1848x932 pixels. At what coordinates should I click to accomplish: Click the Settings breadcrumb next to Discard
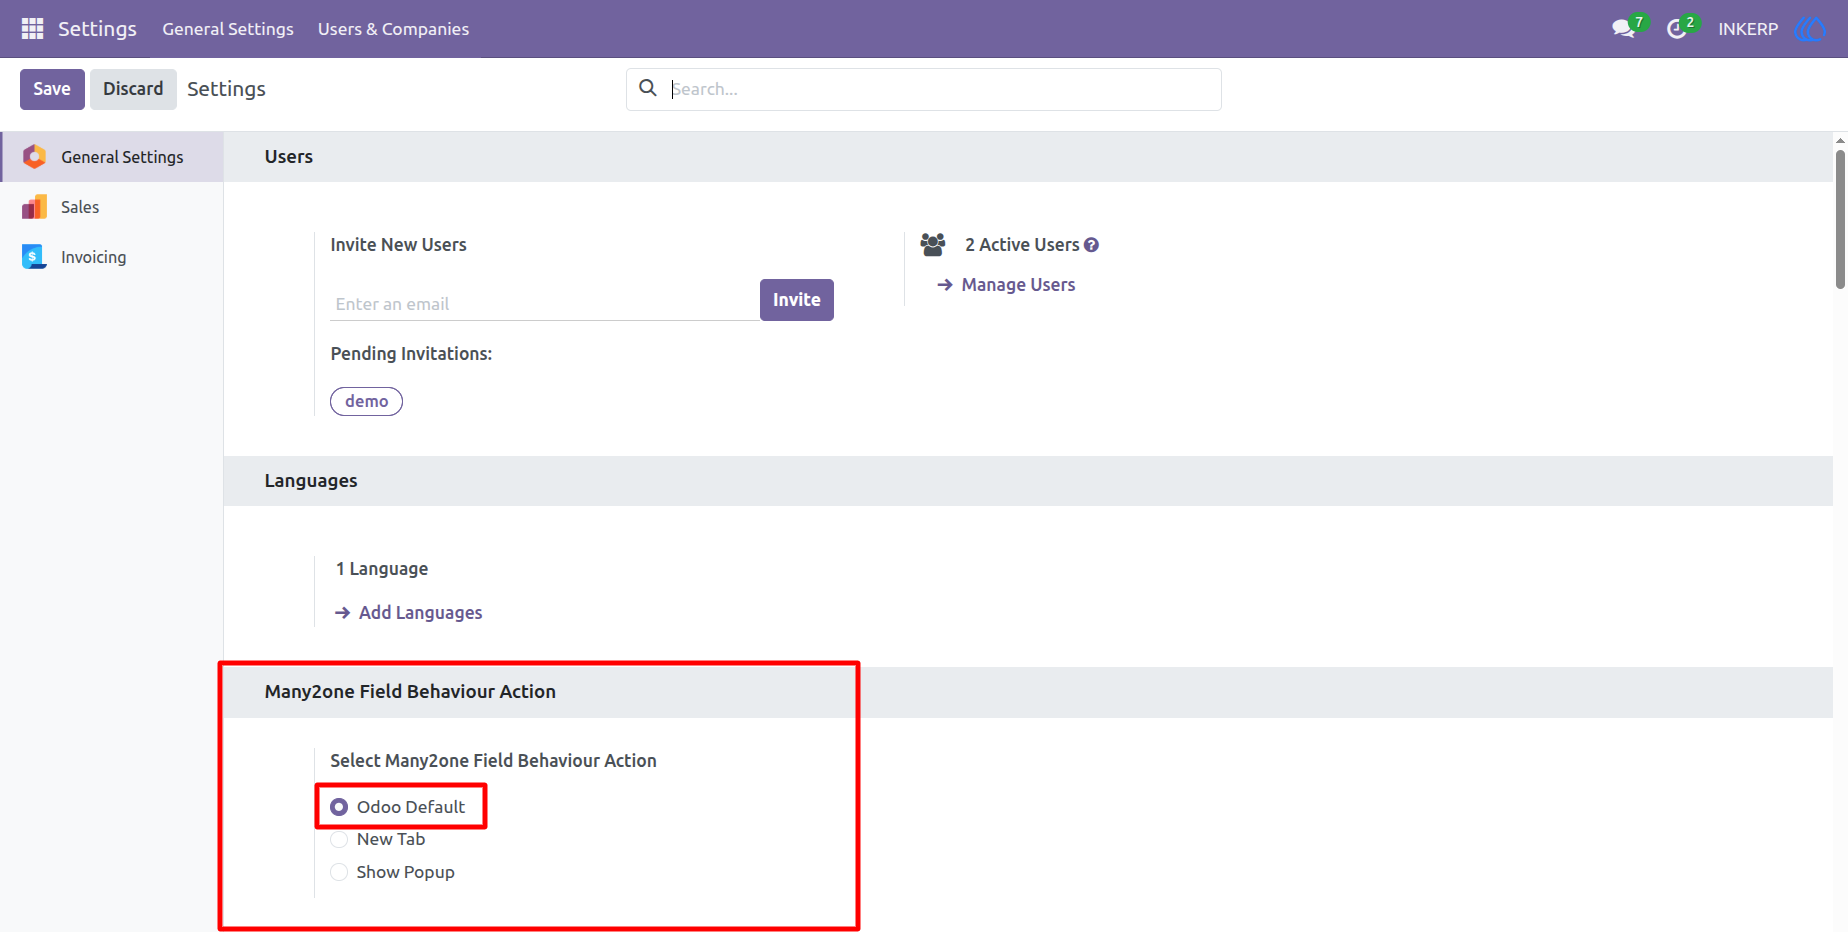[x=226, y=89]
